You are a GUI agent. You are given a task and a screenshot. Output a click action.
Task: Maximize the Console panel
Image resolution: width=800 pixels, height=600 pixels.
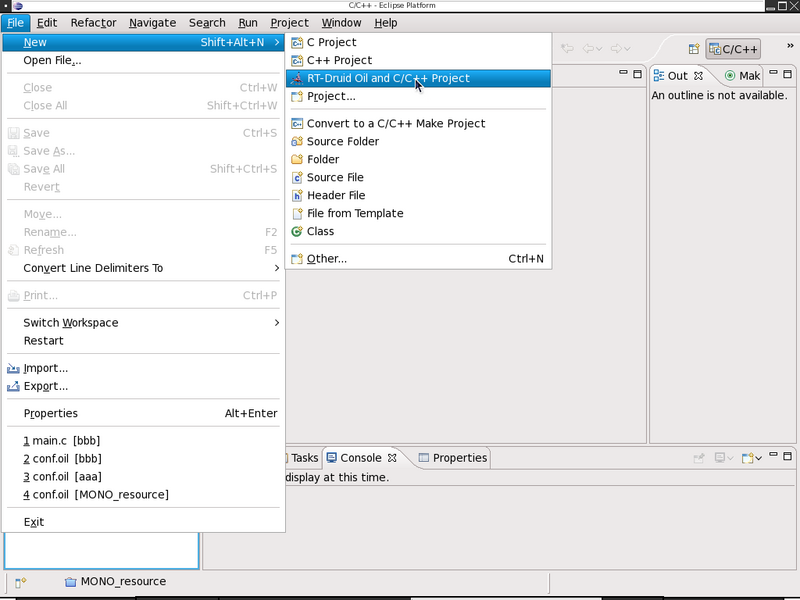point(788,456)
